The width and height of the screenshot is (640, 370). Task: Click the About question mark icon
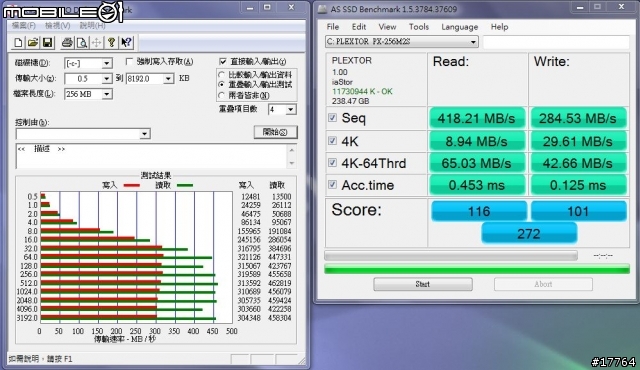111,42
